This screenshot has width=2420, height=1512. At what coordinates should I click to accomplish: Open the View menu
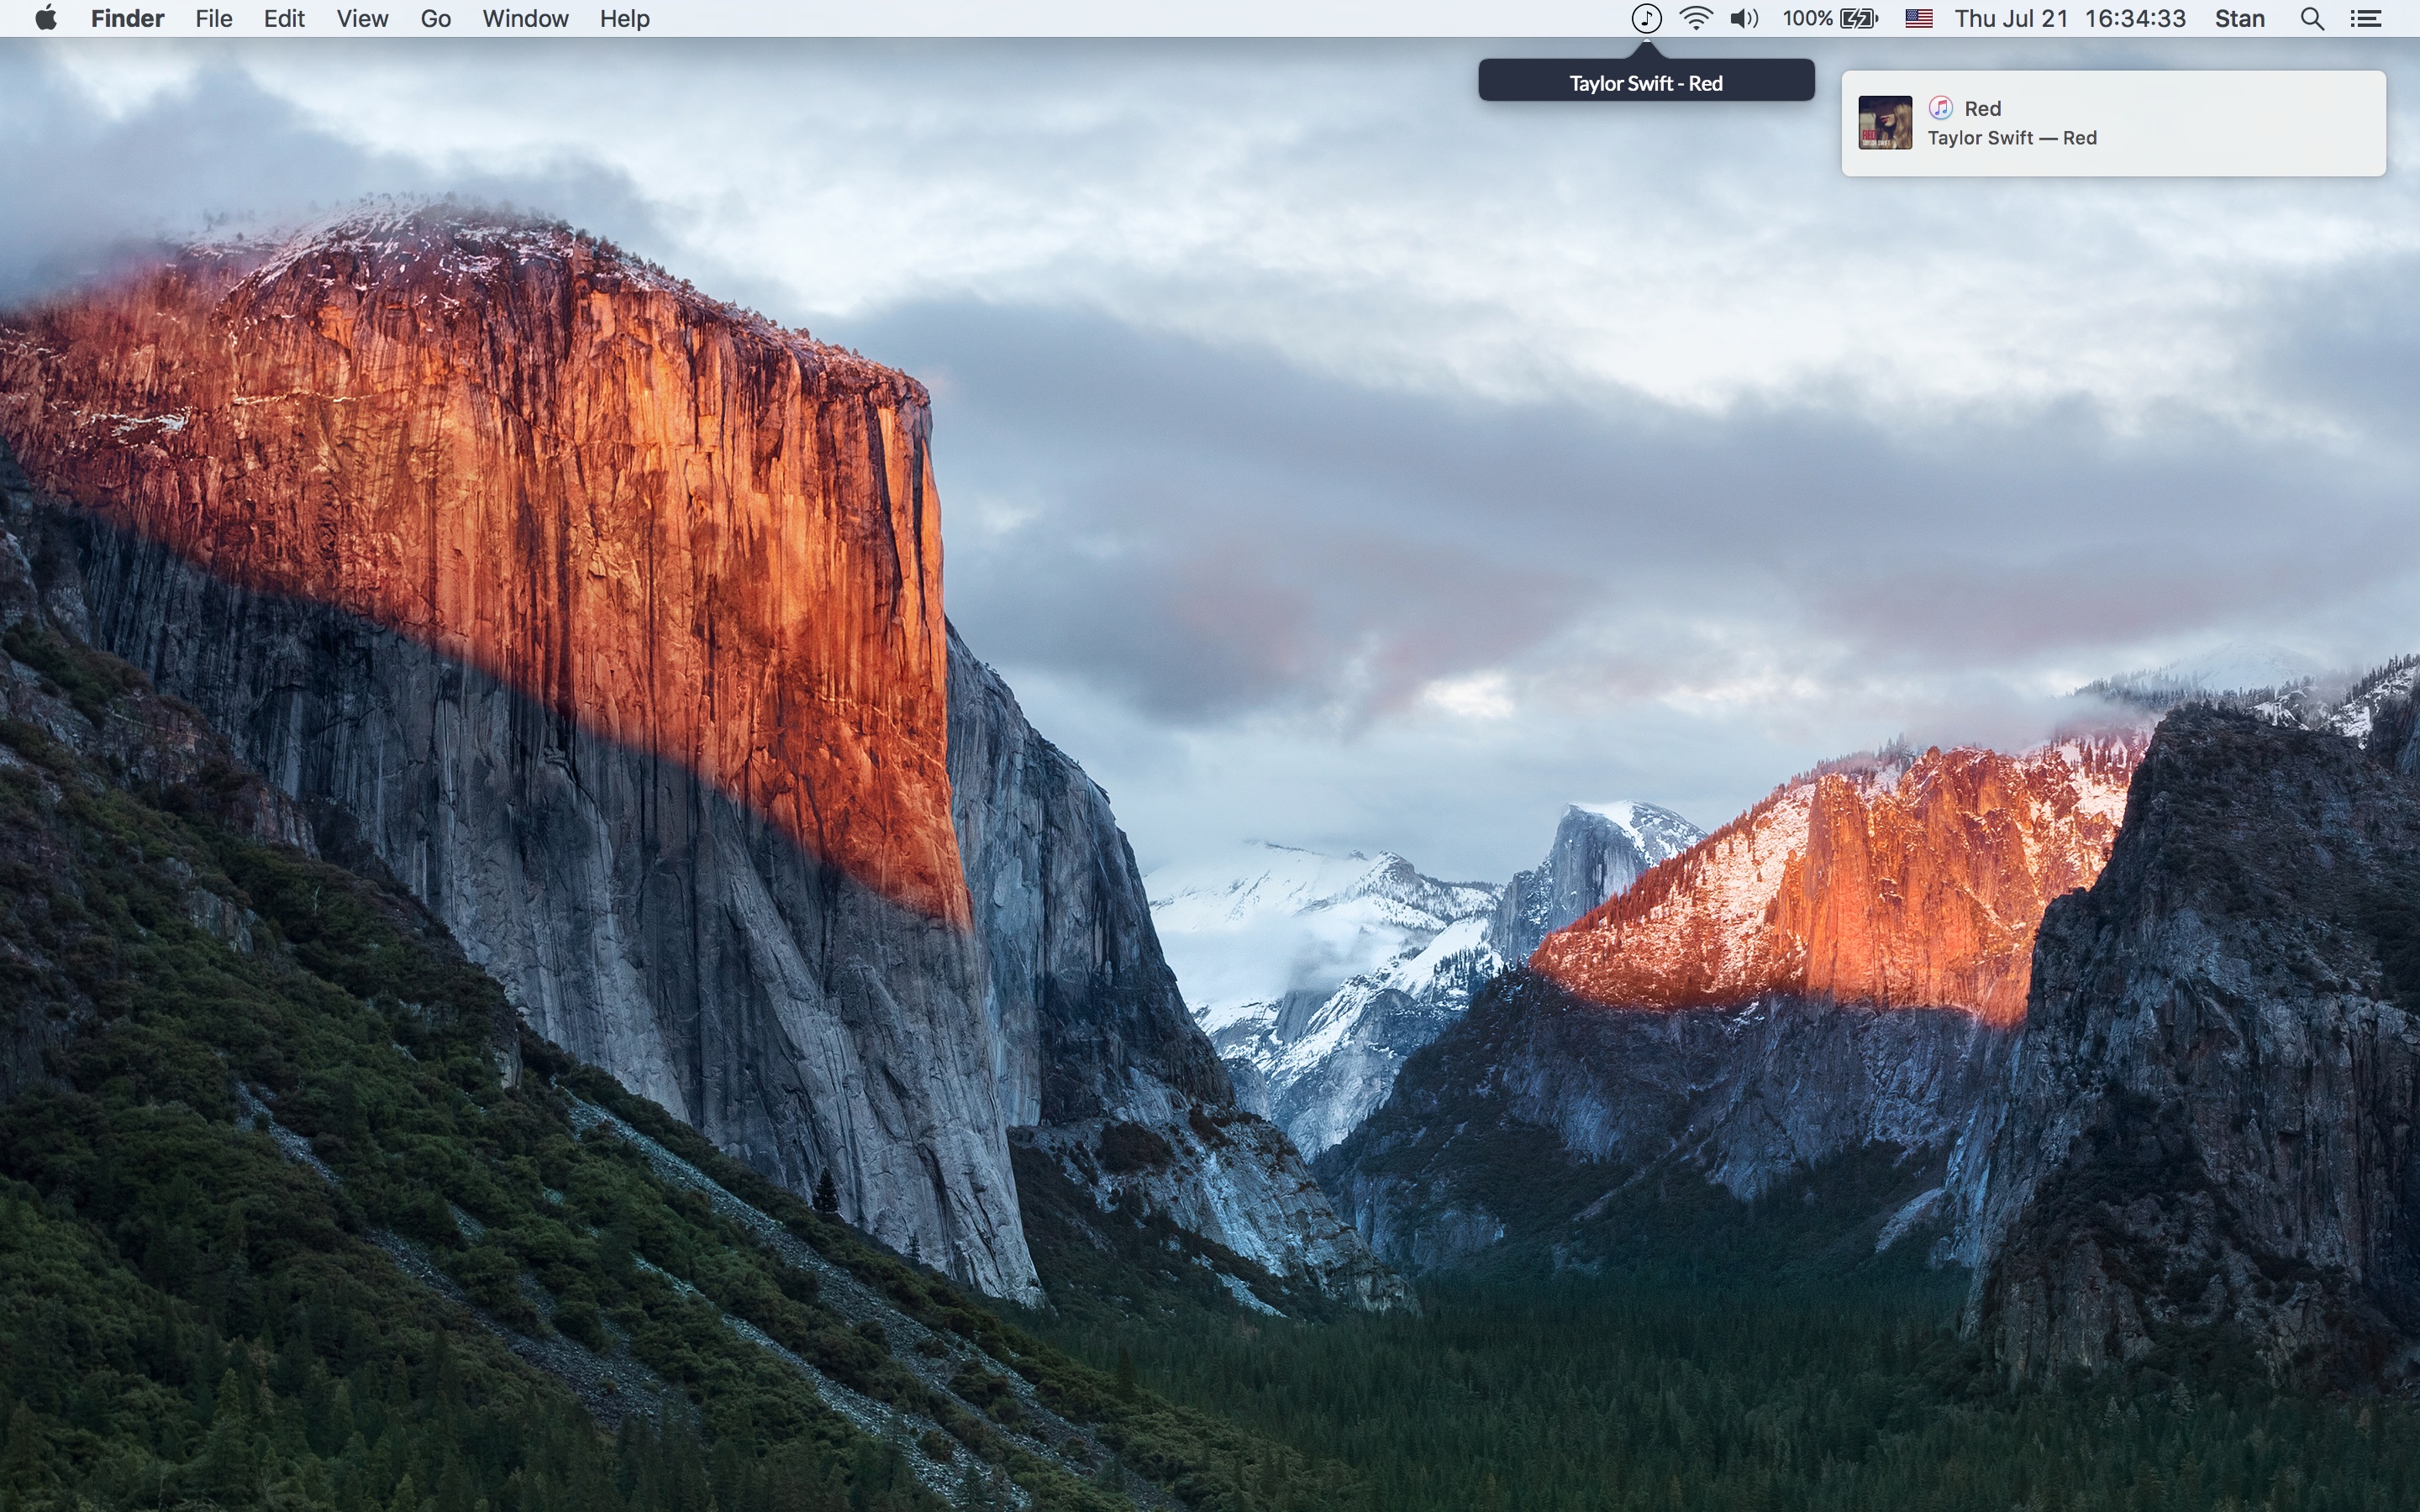pos(362,19)
